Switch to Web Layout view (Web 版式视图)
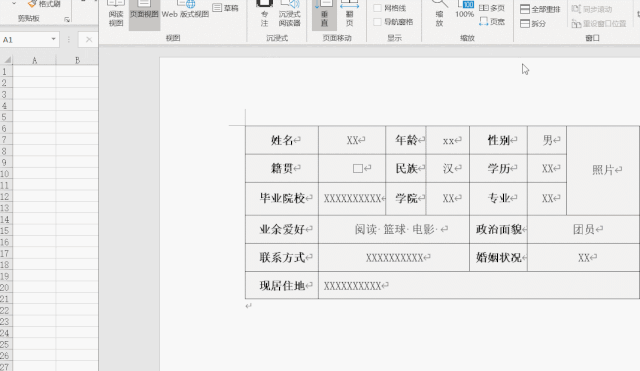Viewport: 640px width, 371px height. click(x=185, y=10)
